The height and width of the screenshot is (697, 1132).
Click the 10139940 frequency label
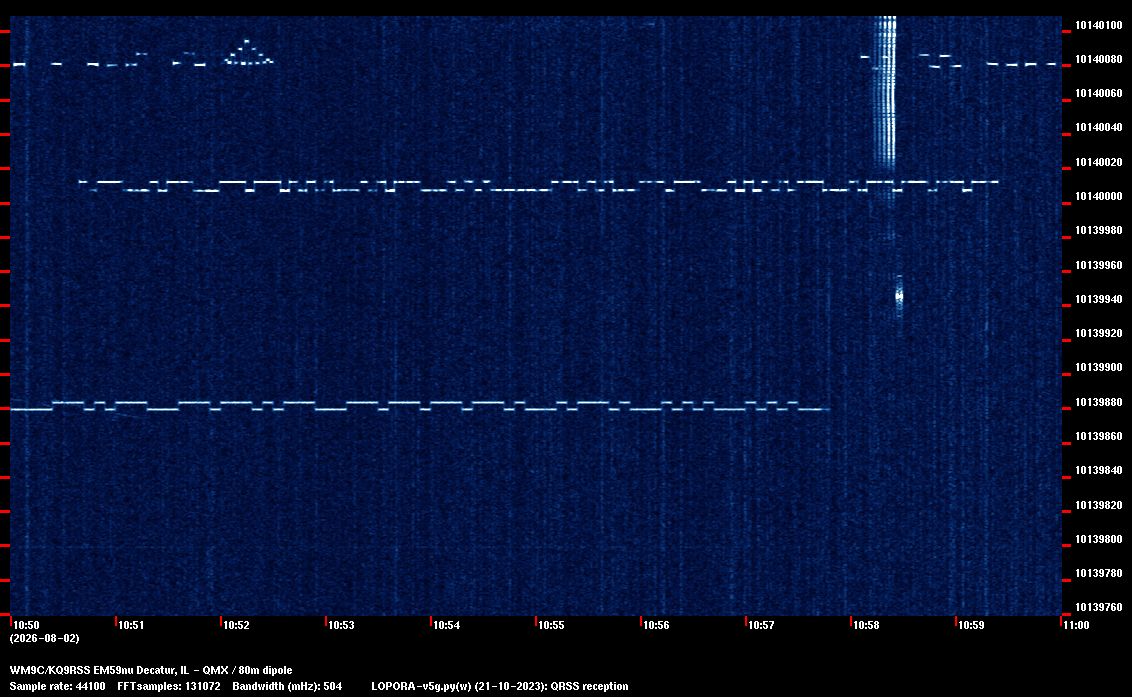[x=1099, y=299]
